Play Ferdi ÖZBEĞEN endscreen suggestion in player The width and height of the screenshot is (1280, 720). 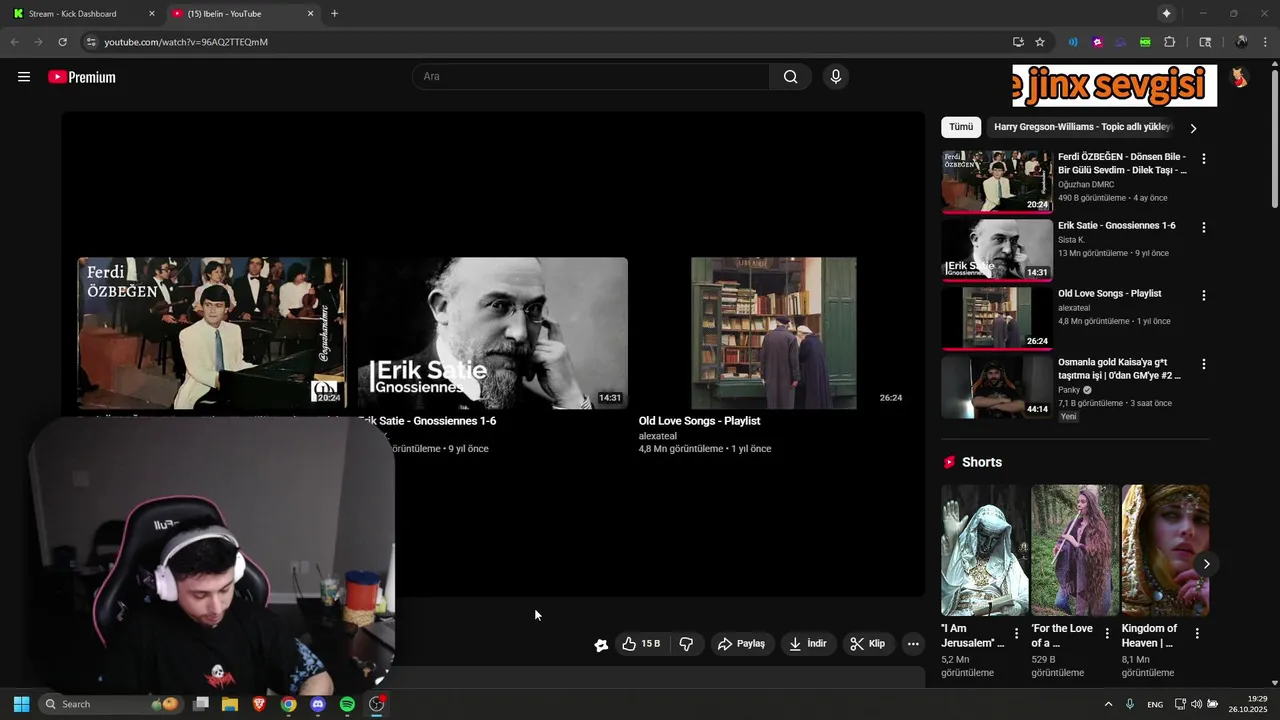[x=212, y=333]
